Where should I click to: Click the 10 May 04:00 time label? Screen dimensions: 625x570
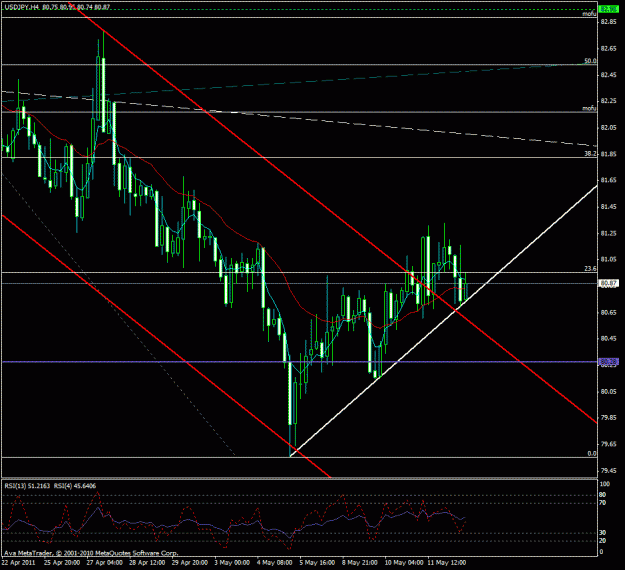pos(404,563)
